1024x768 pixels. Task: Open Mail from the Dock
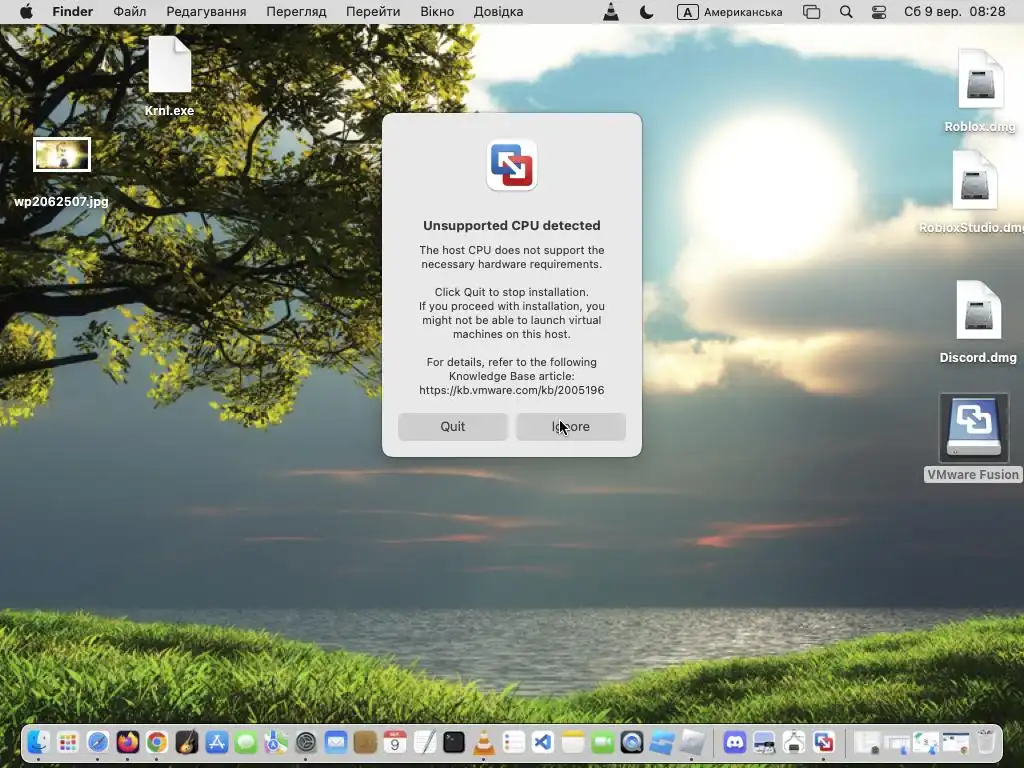[x=336, y=743]
